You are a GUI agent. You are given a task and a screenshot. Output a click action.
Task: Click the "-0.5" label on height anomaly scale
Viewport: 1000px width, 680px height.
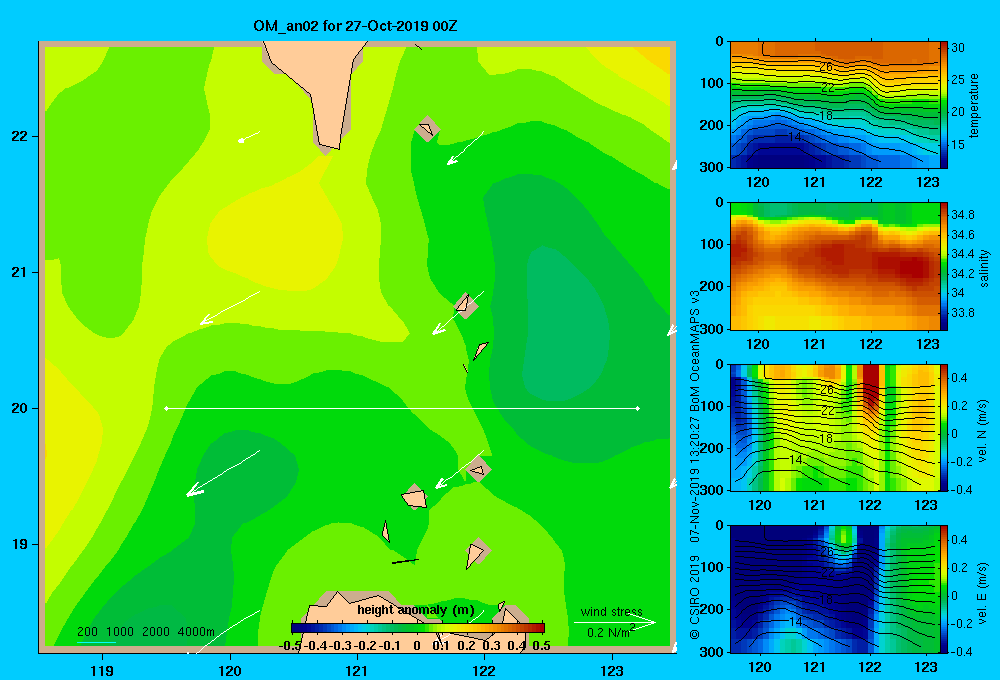(291, 646)
